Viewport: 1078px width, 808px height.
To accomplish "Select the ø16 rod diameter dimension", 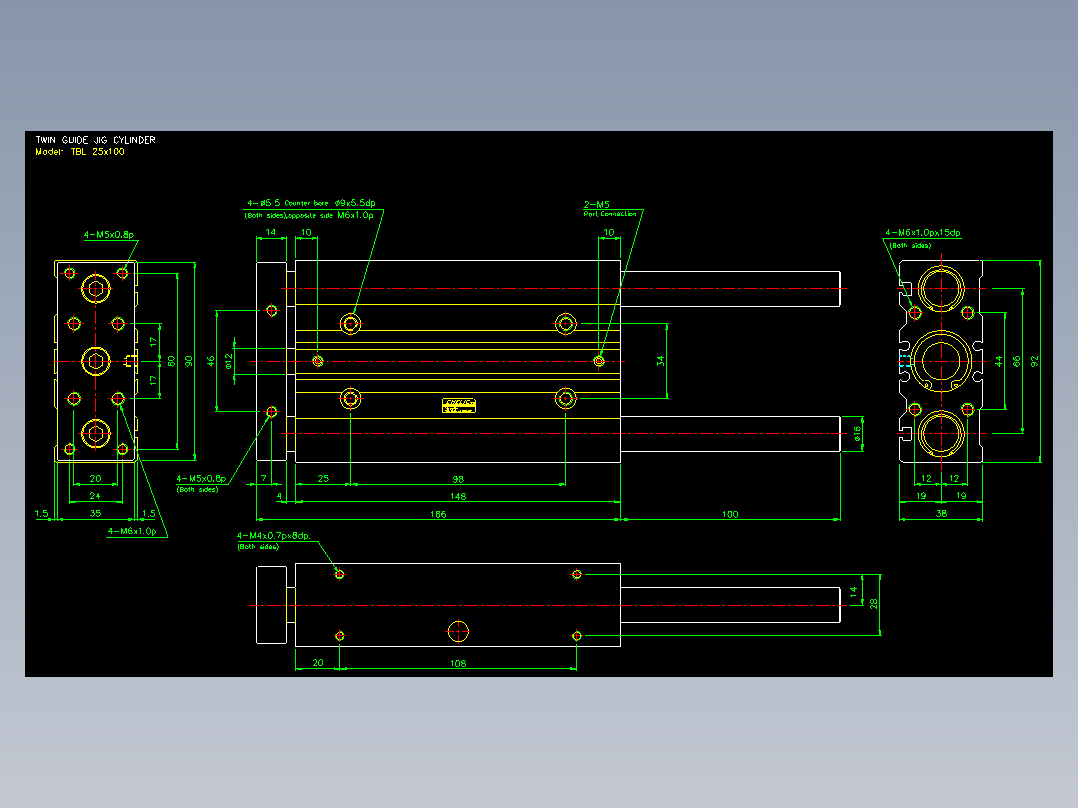I will 857,433.
